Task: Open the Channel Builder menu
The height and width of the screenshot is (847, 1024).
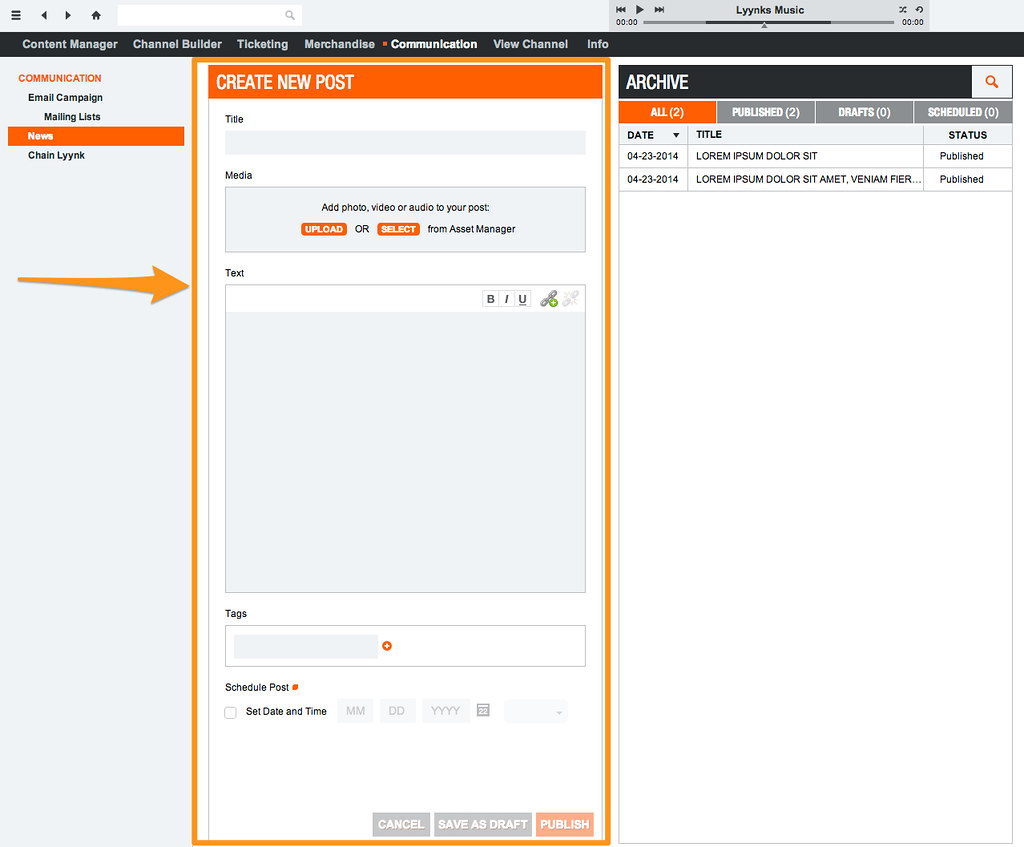Action: (177, 44)
